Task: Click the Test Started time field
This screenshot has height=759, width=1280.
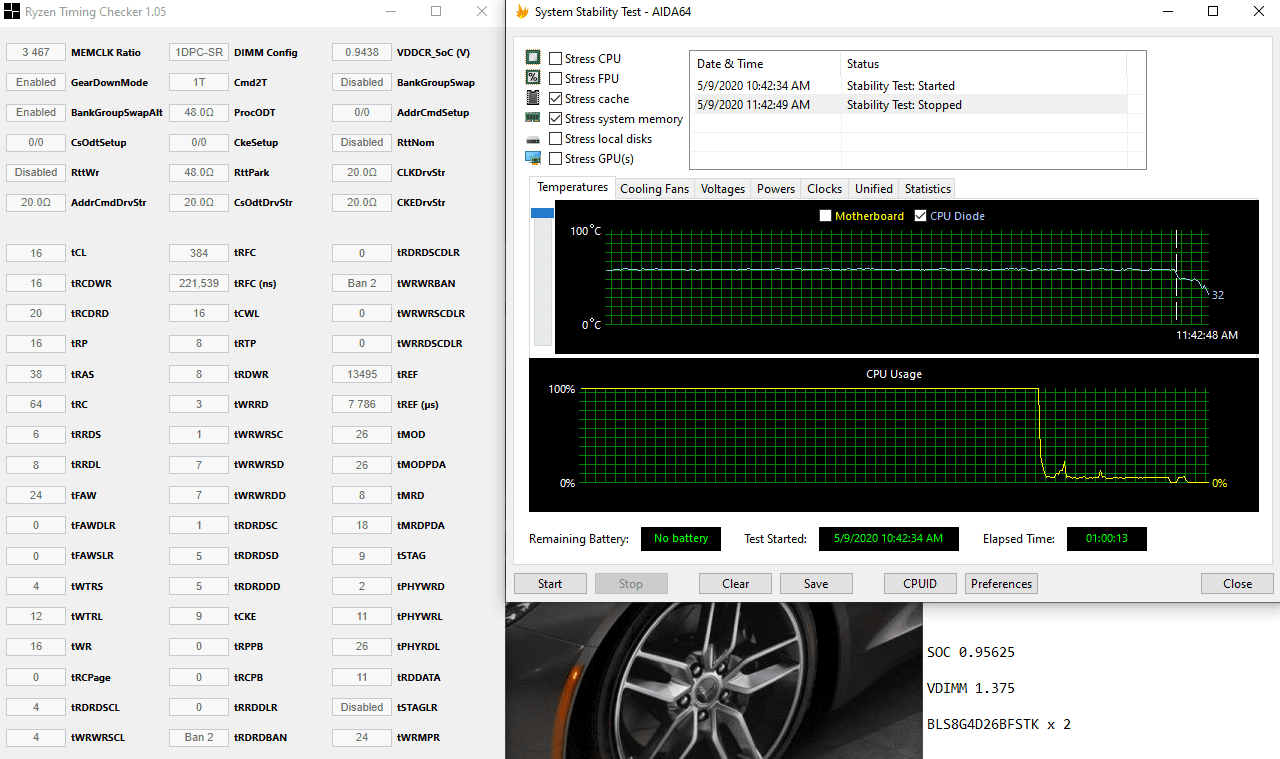Action: pos(889,539)
